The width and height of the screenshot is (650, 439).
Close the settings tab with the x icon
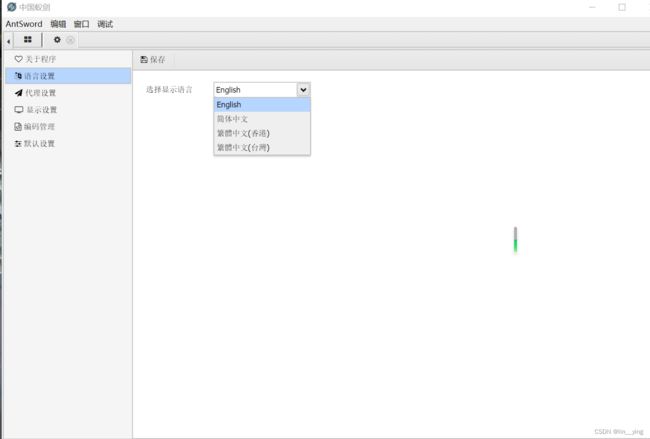click(70, 40)
